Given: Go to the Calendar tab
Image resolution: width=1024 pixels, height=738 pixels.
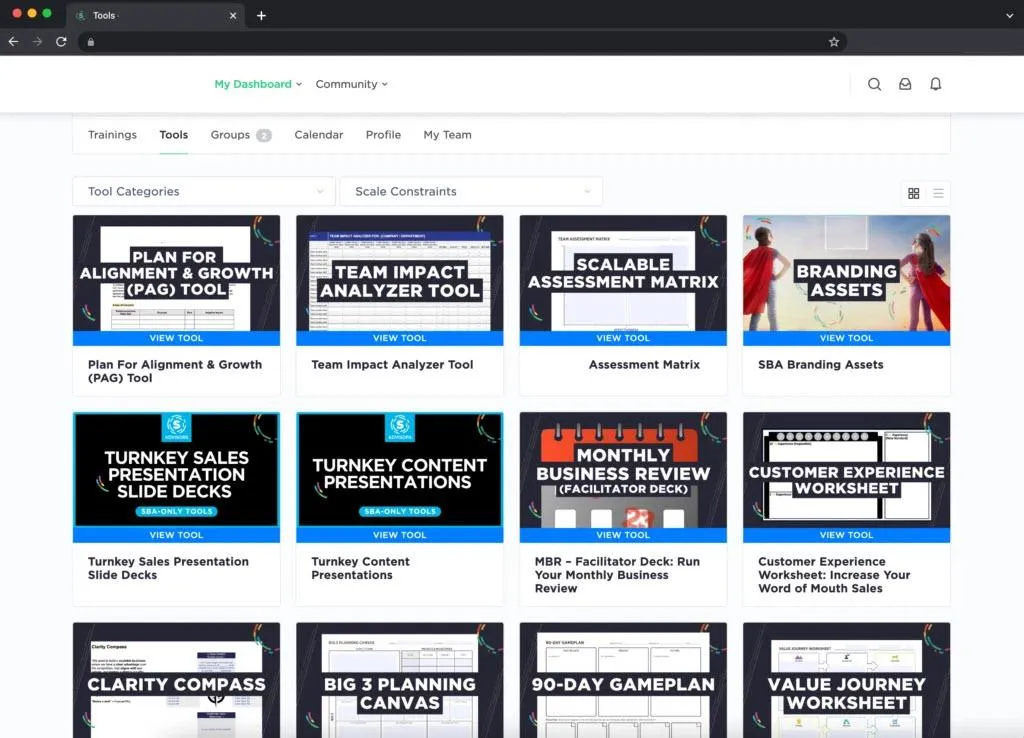Looking at the screenshot, I should (x=318, y=135).
